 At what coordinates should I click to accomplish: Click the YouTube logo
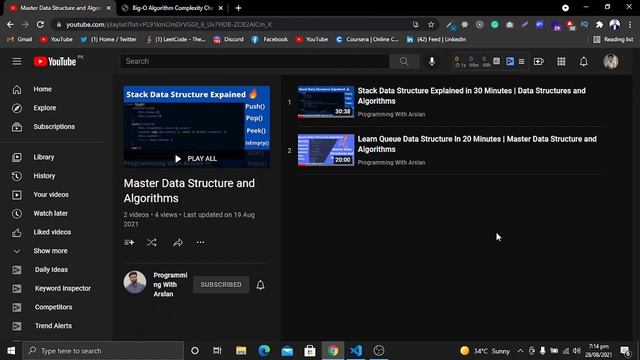point(55,61)
